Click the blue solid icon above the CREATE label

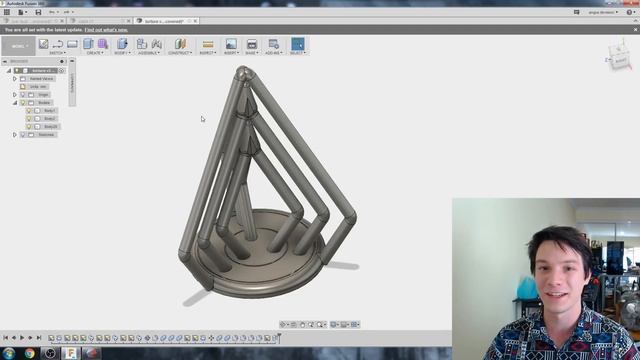pos(88,44)
